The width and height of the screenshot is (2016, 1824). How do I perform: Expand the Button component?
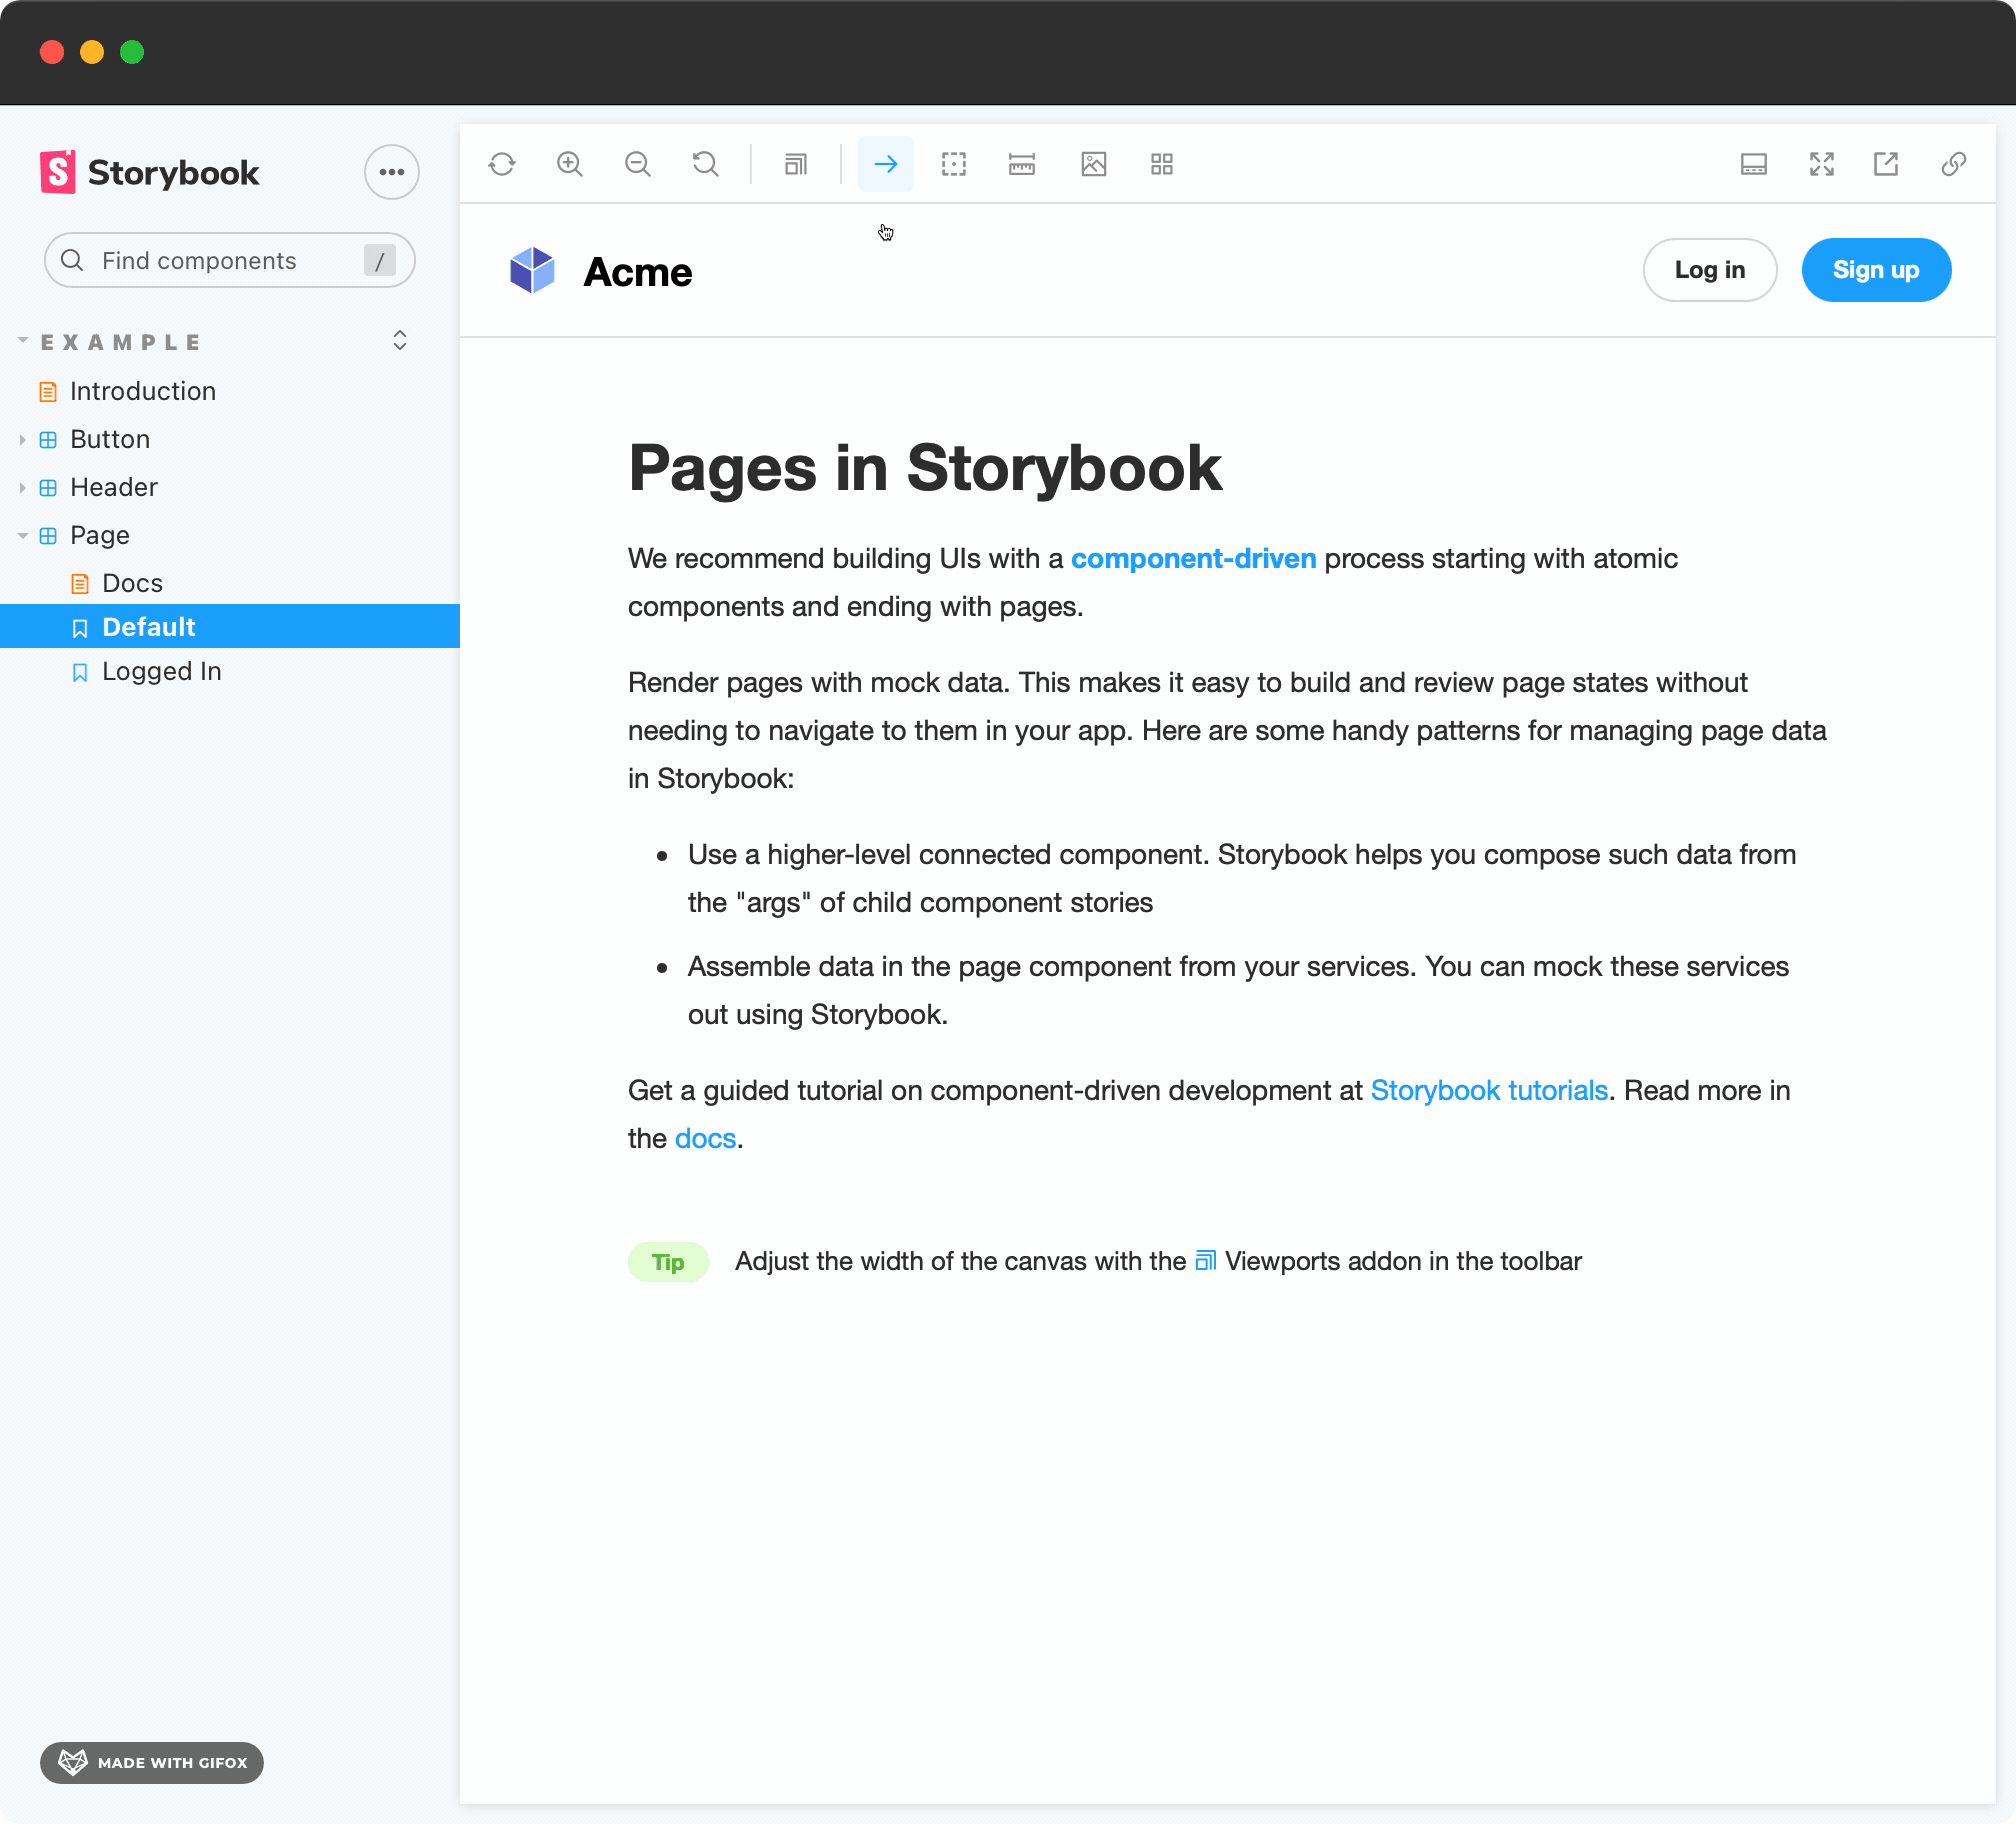coord(110,439)
